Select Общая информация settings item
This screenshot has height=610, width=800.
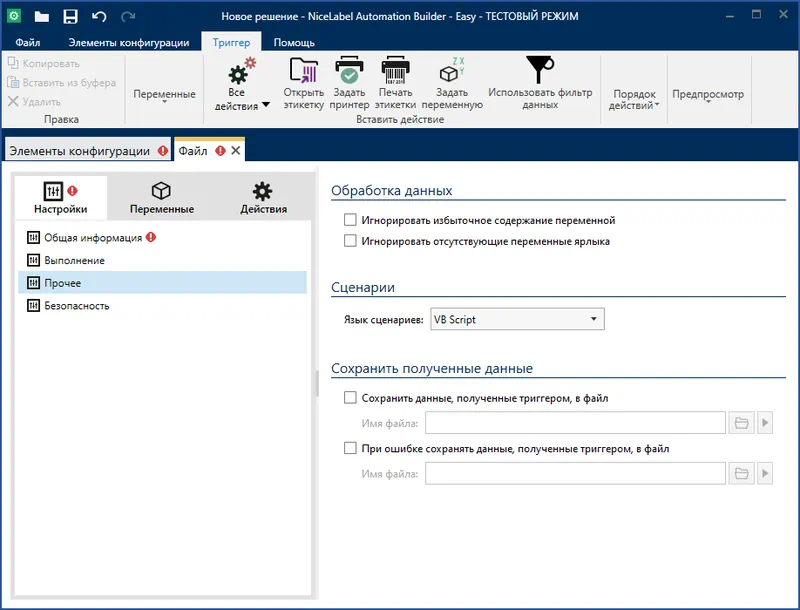pos(162,237)
